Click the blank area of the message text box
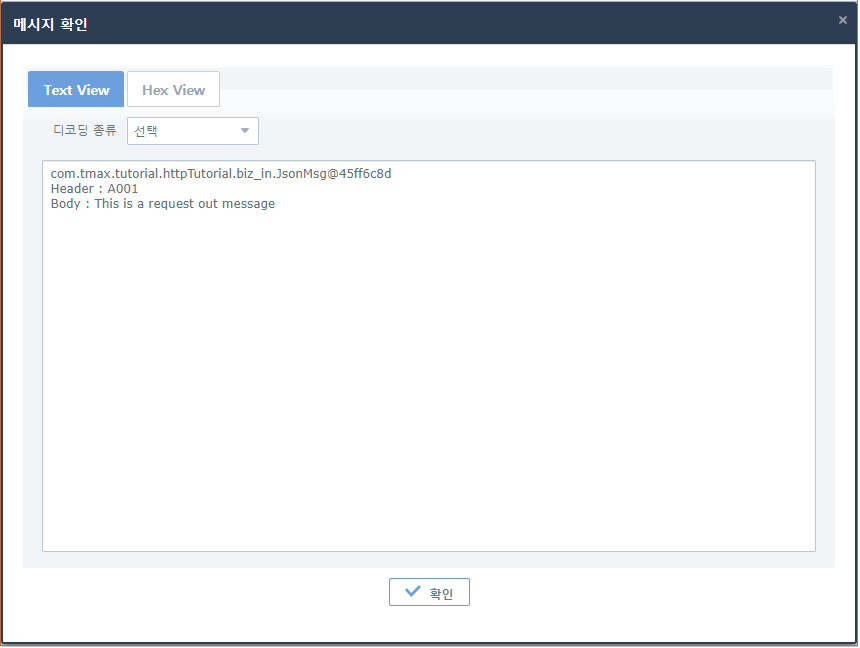Screen dimensions: 860x648 click(428, 380)
